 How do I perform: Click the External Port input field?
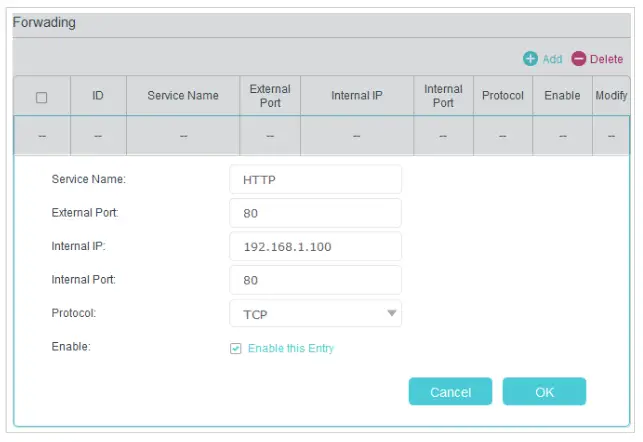click(315, 213)
